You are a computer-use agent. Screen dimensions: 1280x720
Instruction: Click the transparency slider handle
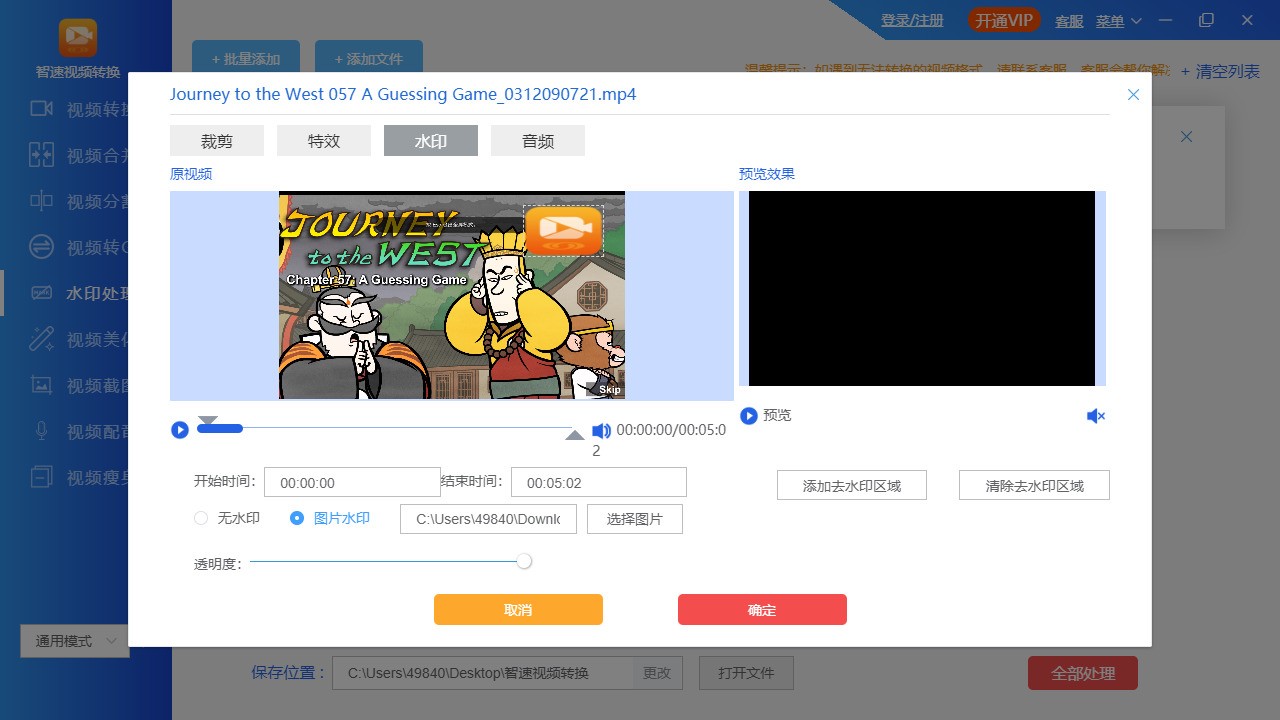point(524,561)
